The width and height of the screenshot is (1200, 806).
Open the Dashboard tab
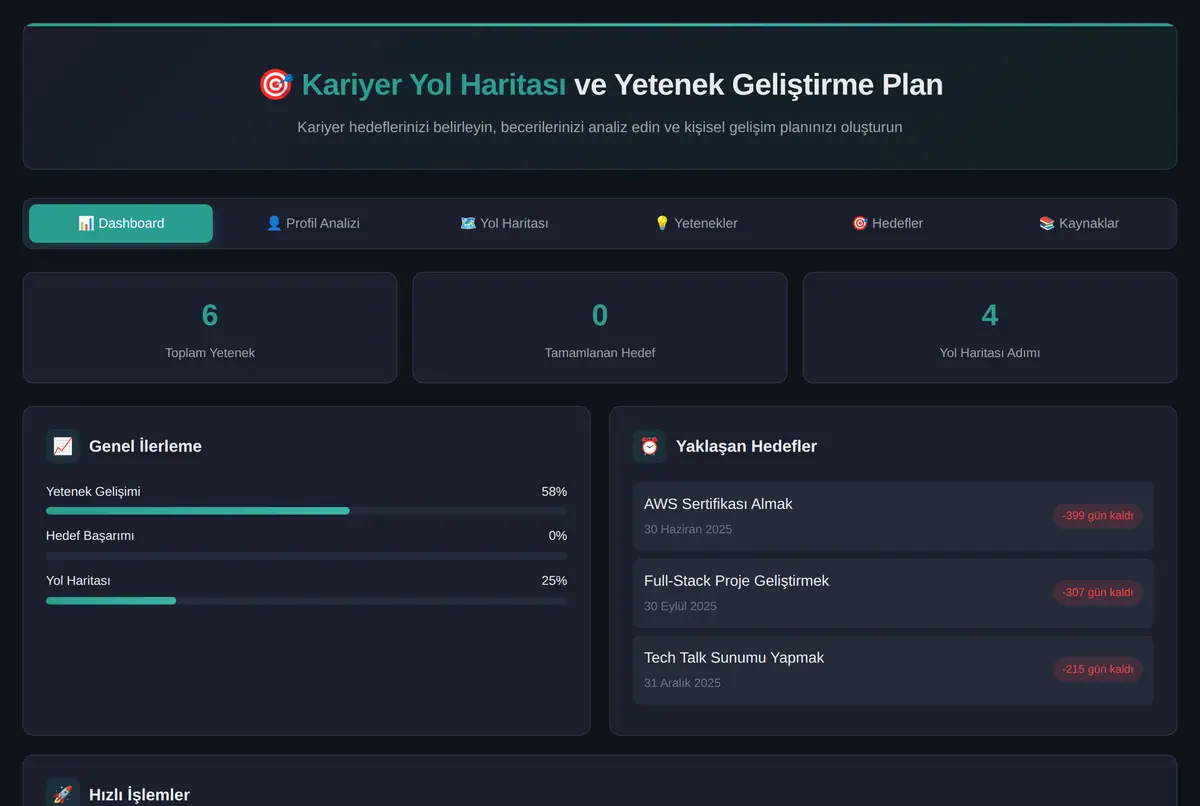click(121, 223)
